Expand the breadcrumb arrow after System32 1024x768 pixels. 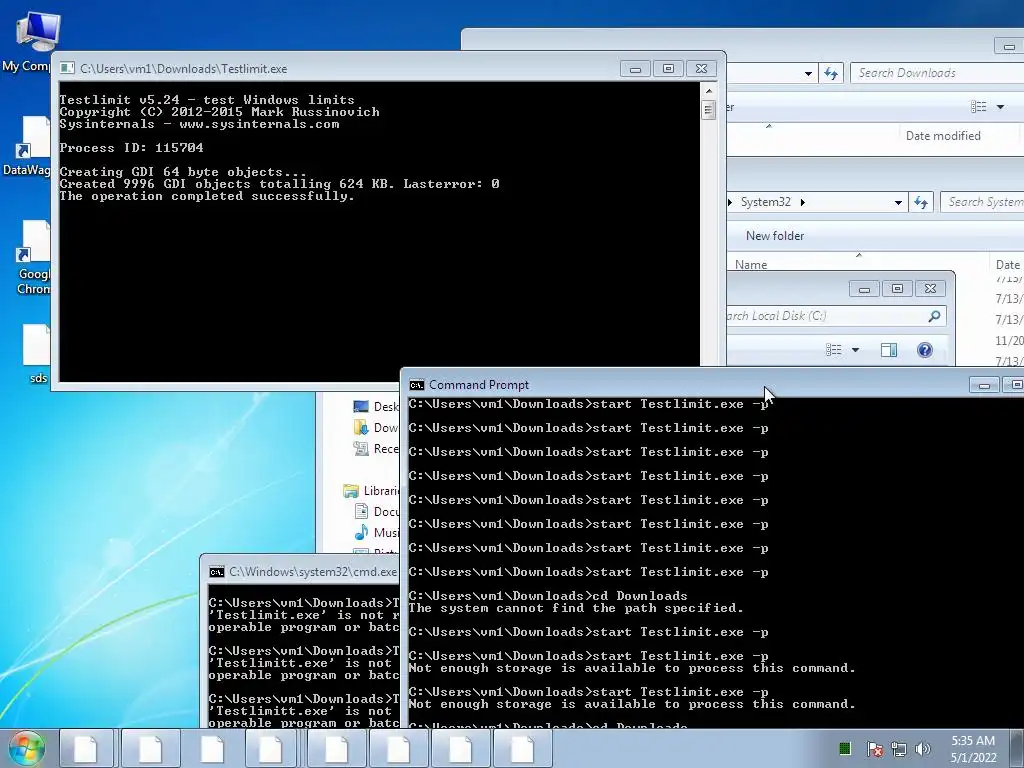point(803,202)
